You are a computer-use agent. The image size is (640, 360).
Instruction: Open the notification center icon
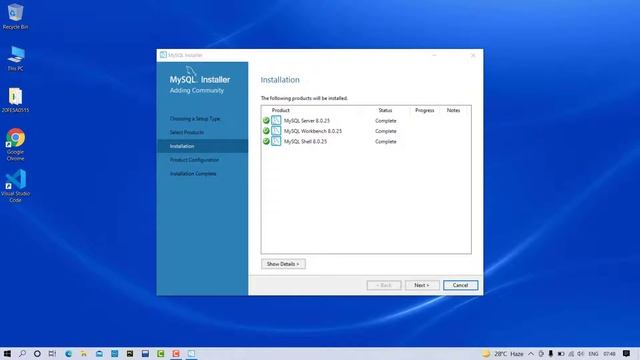click(627, 353)
